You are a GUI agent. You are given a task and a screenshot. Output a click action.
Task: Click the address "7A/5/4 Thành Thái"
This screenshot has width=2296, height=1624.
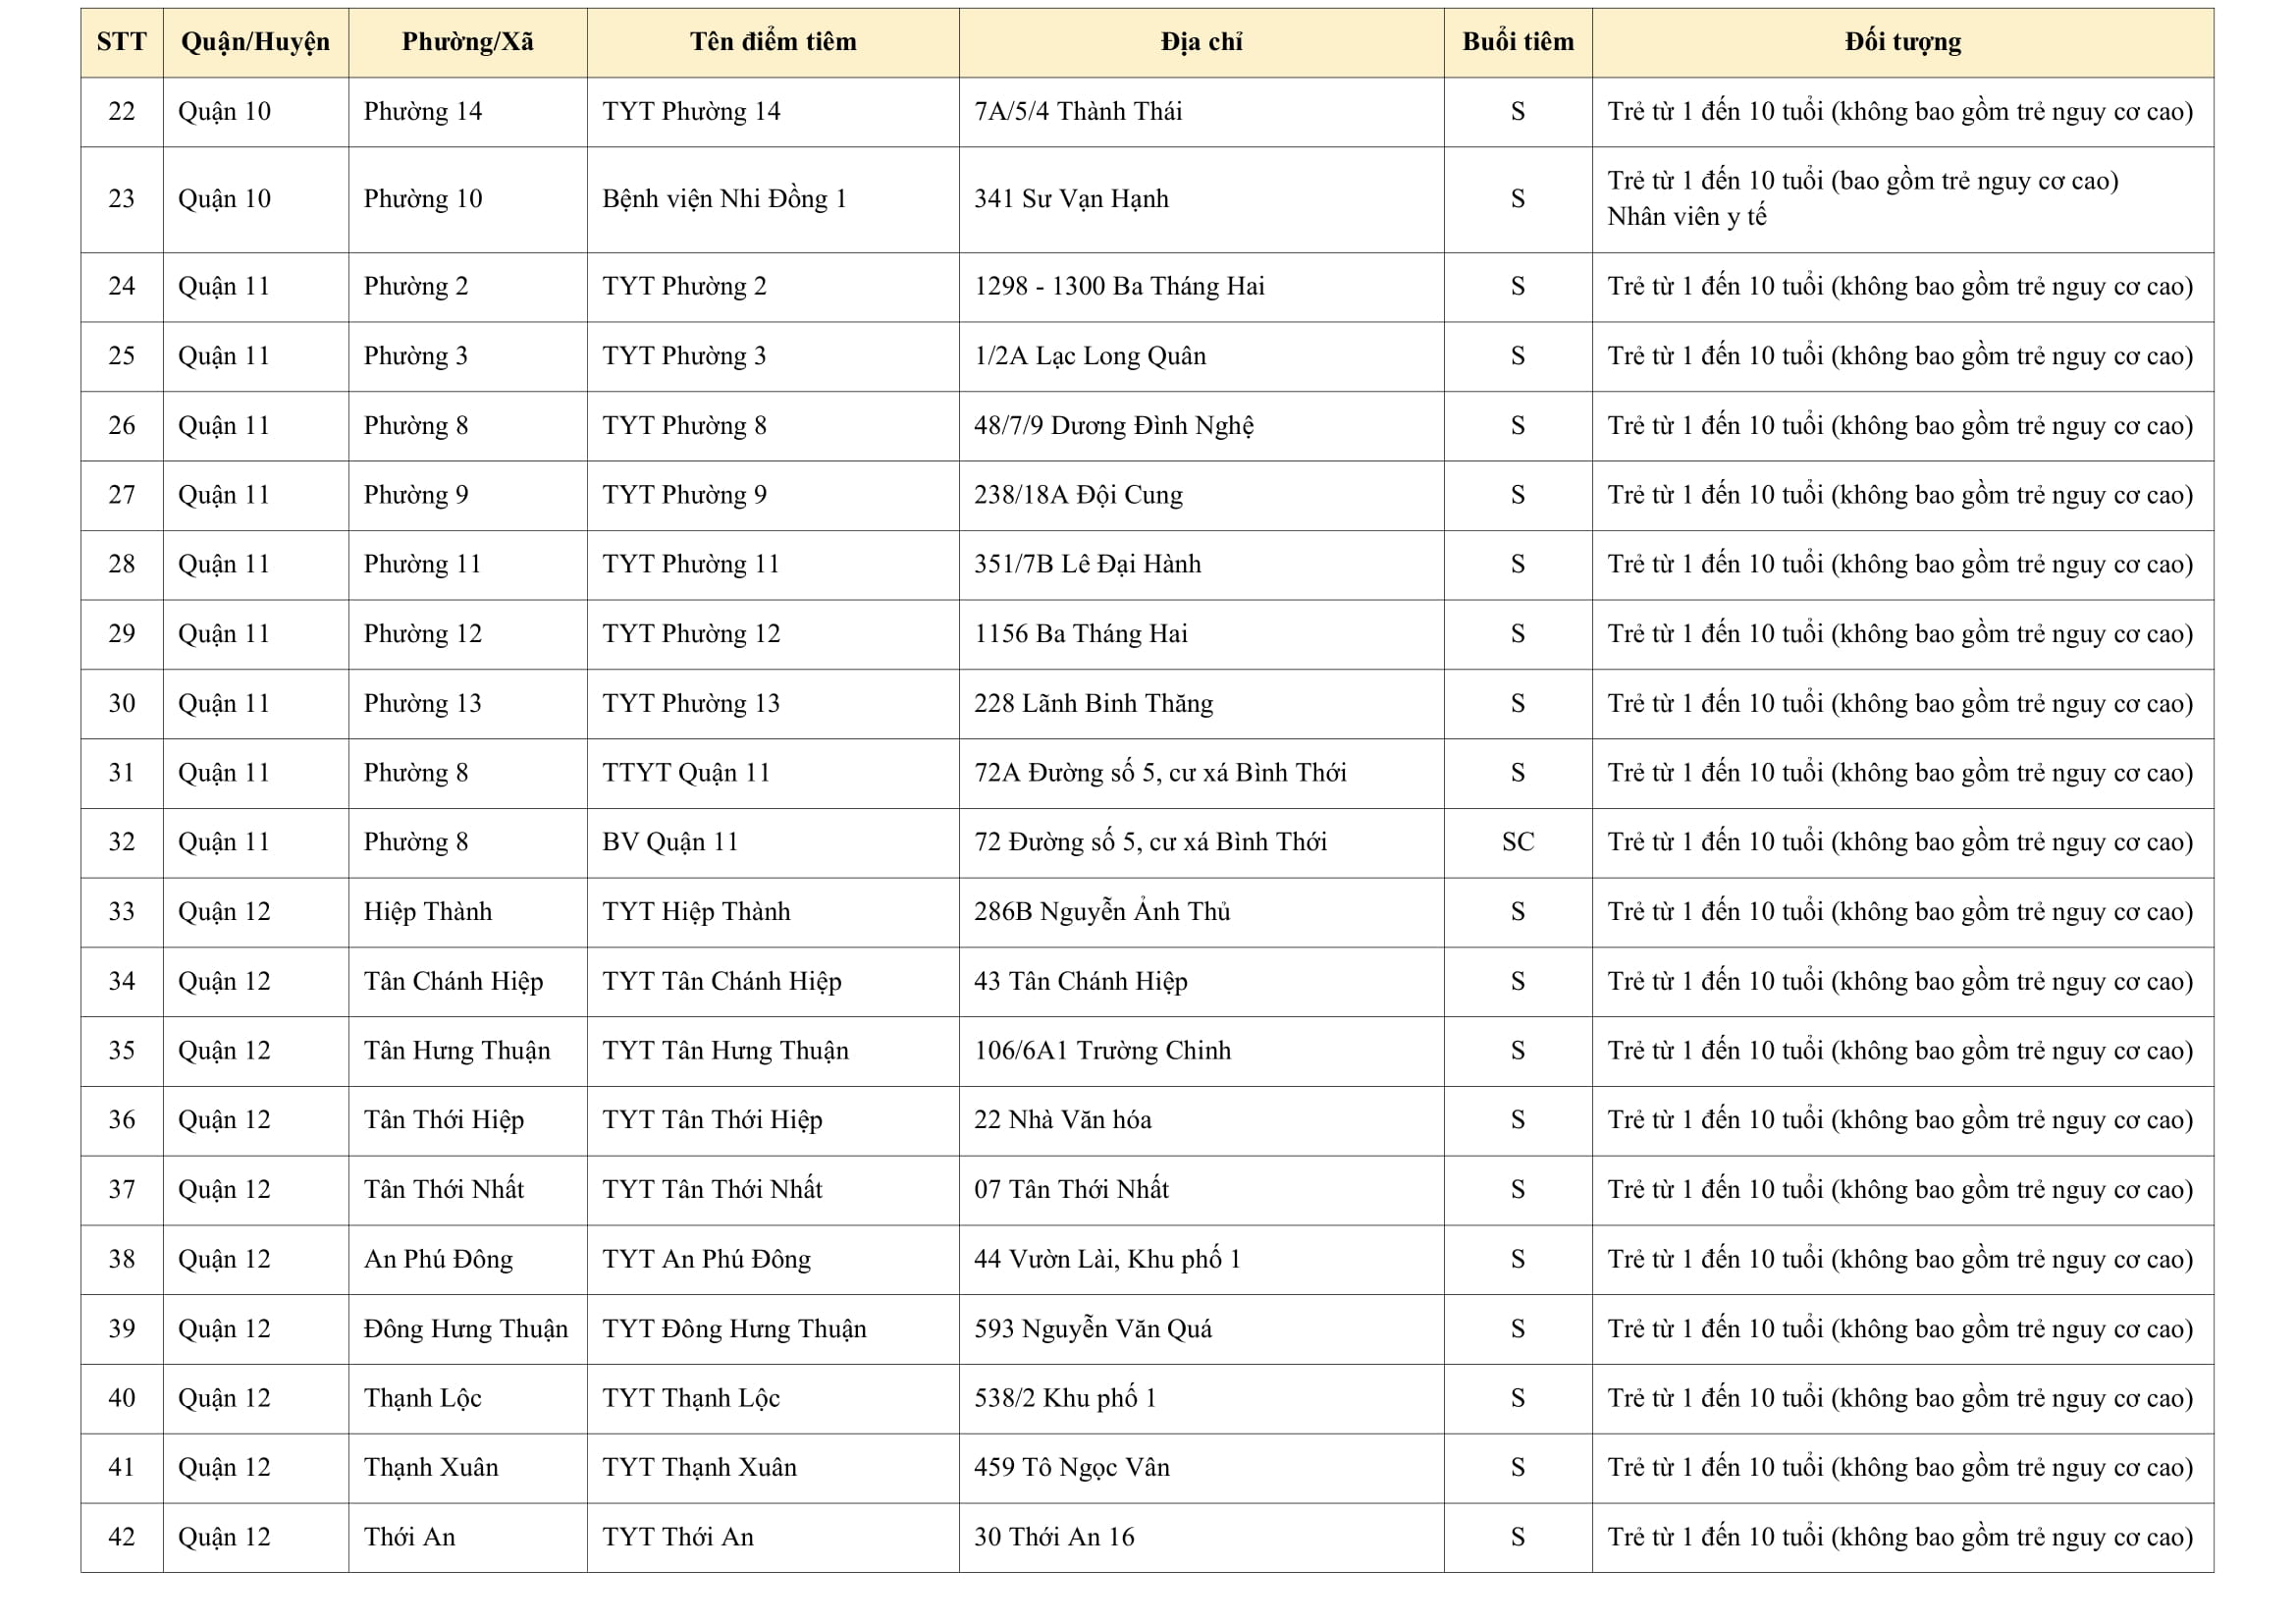coord(1078,112)
